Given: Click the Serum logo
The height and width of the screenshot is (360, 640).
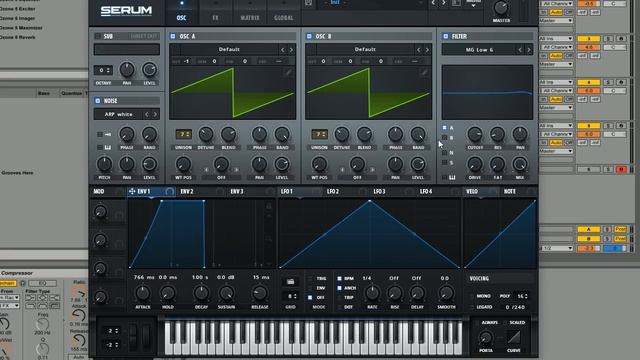Looking at the screenshot, I should click(126, 11).
